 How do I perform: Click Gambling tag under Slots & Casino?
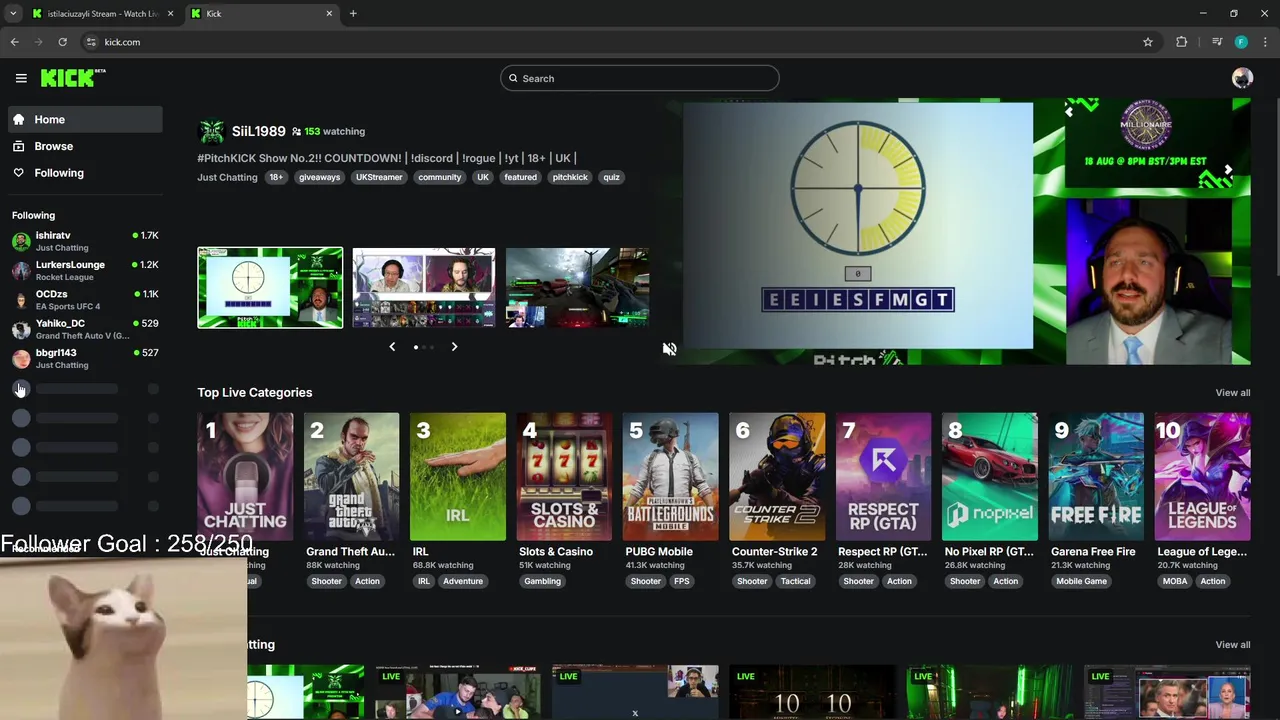(x=542, y=581)
